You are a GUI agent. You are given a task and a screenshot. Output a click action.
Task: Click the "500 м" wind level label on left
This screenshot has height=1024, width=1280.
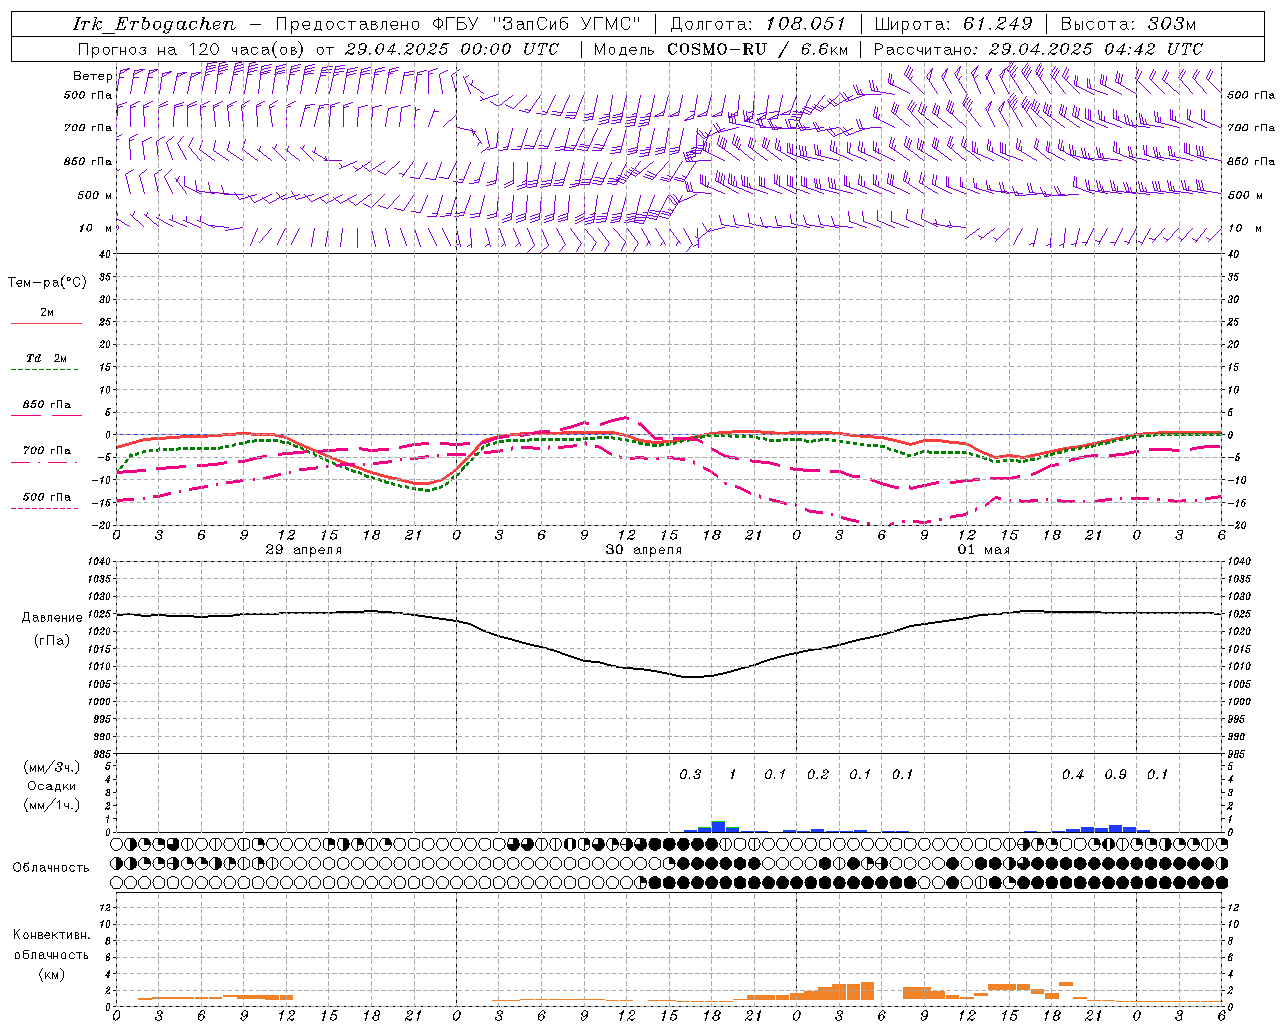pos(95,195)
